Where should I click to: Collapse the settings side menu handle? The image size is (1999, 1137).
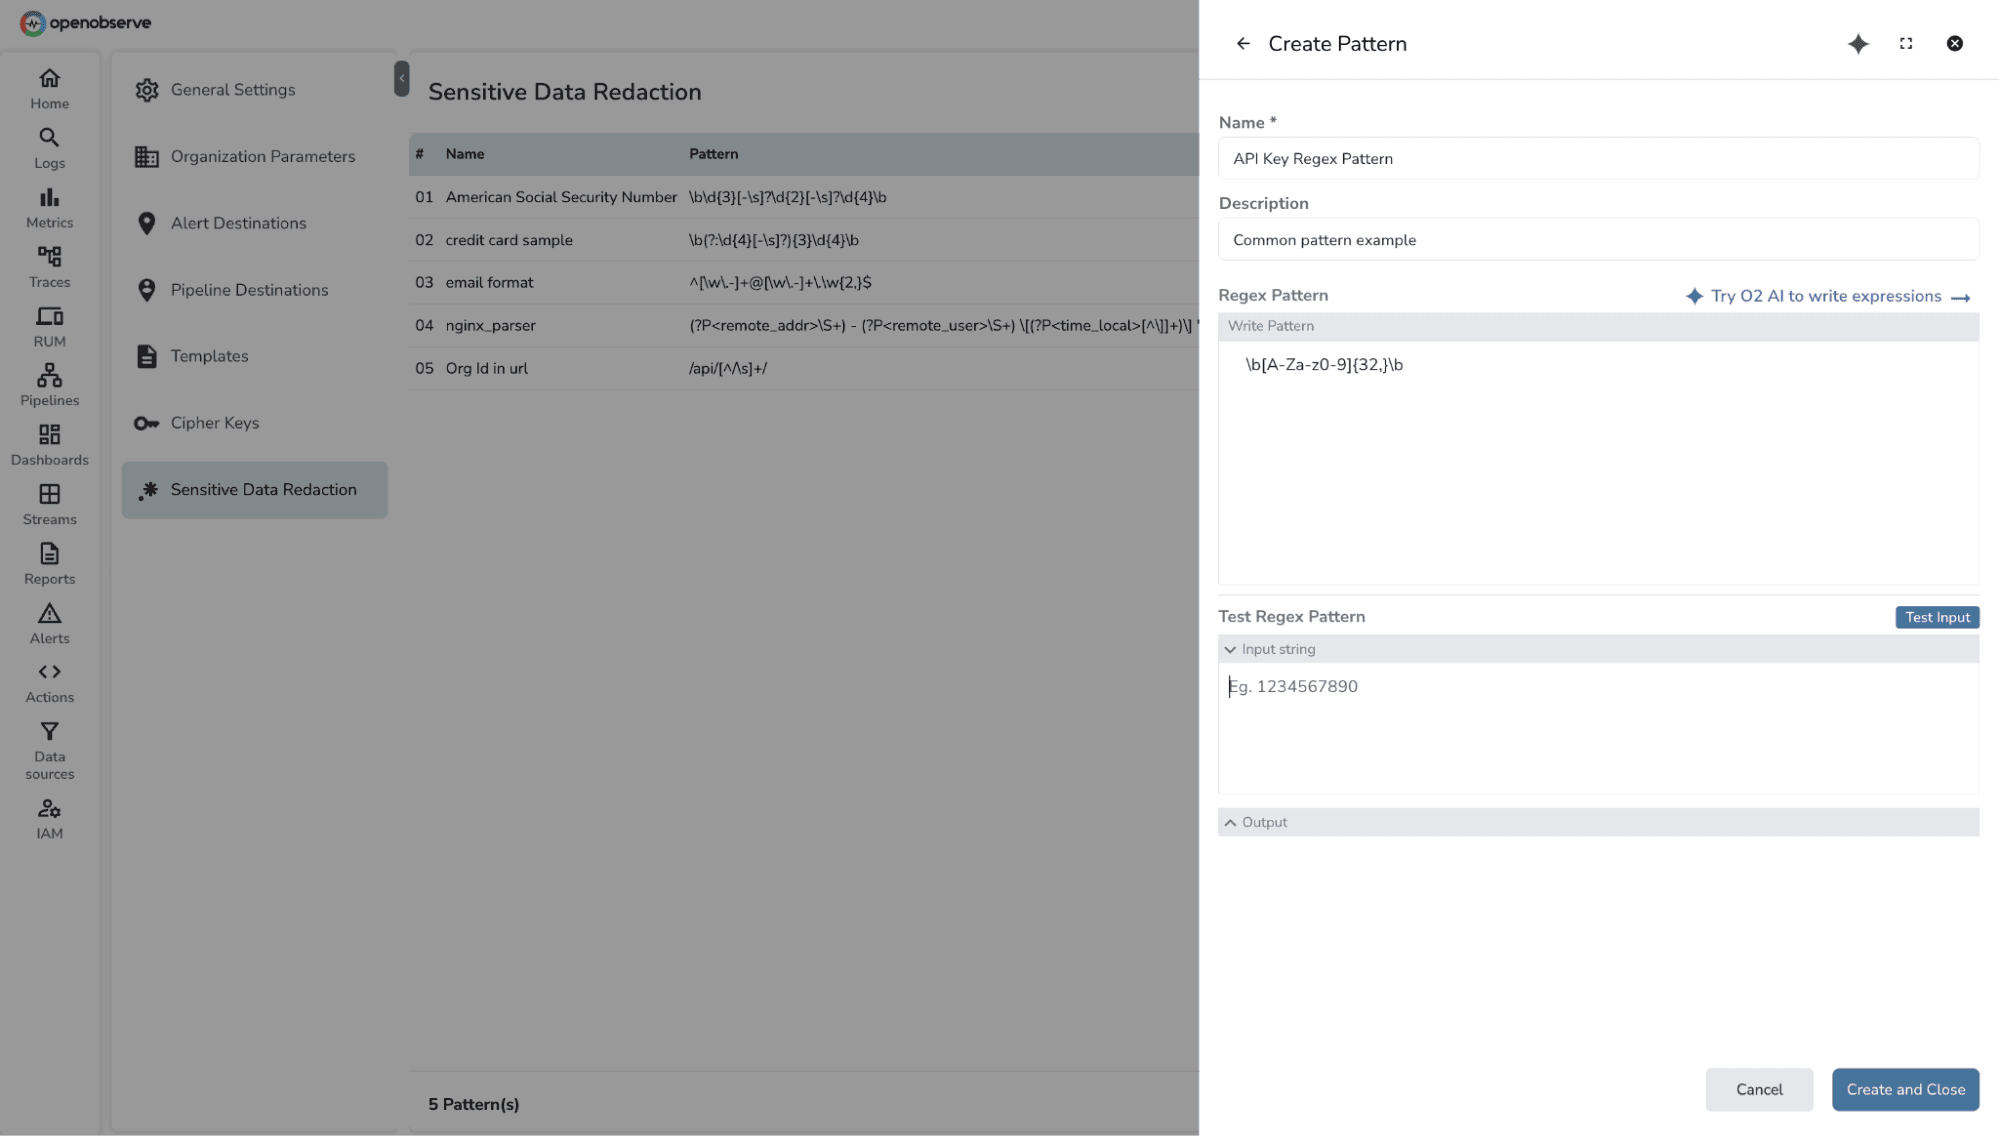[401, 78]
